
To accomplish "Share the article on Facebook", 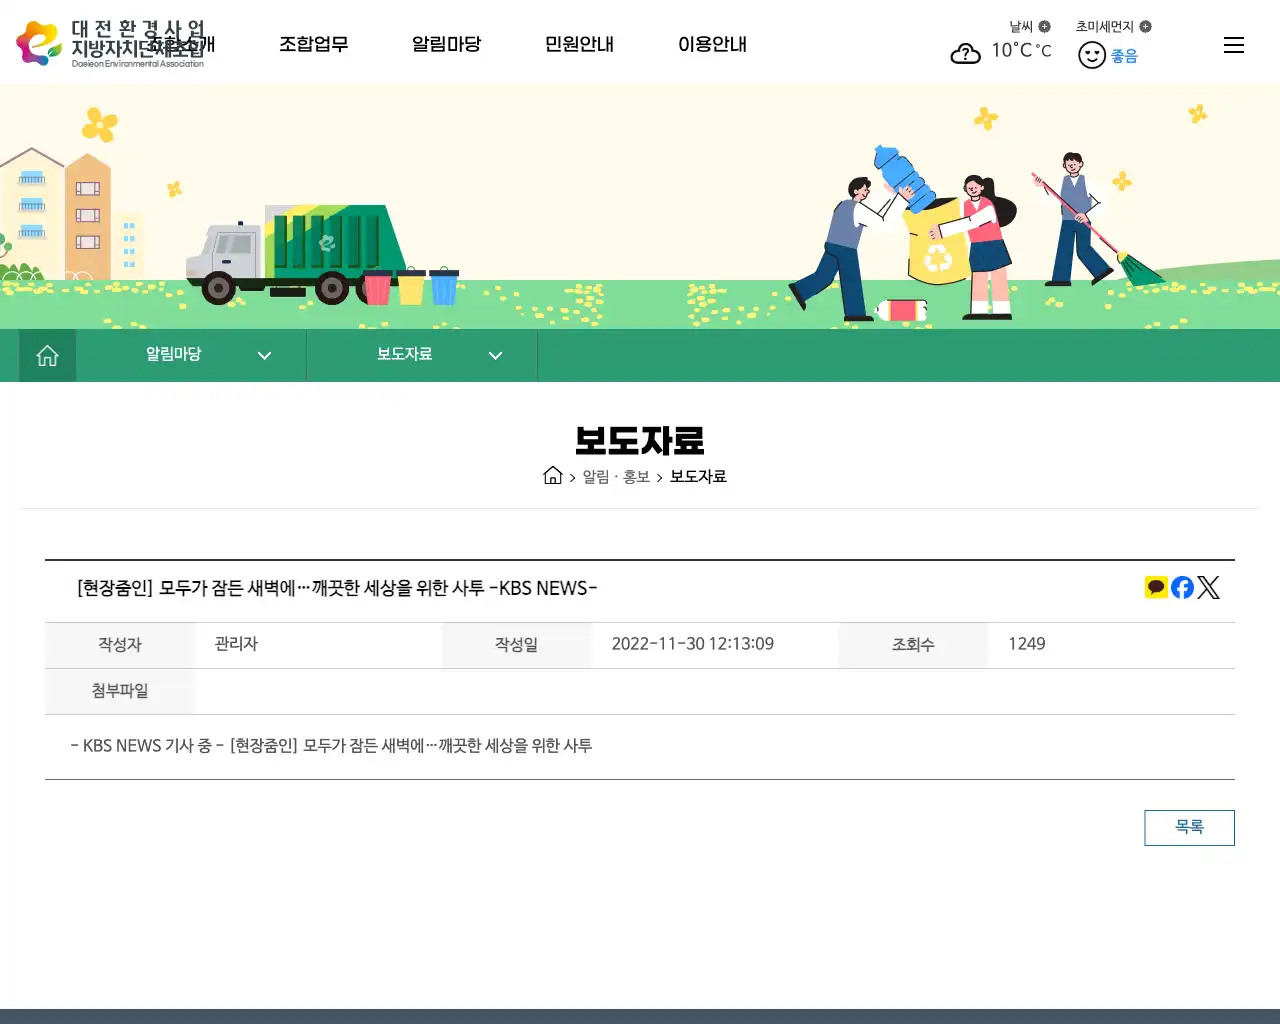I will point(1182,587).
